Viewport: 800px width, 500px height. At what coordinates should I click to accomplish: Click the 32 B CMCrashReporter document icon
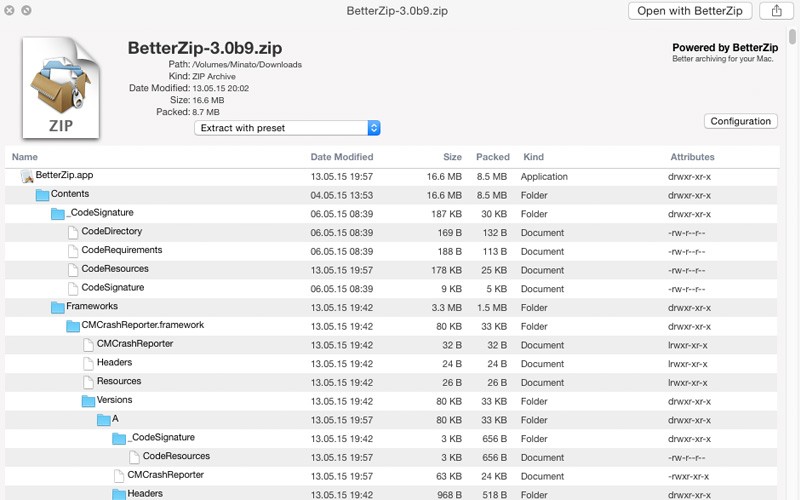point(88,345)
